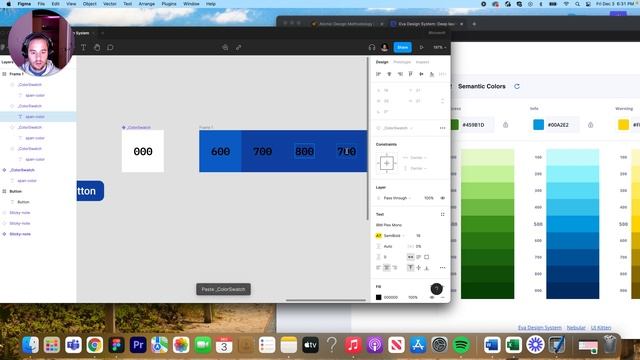Start the prototype with Present play icon

pos(421,47)
